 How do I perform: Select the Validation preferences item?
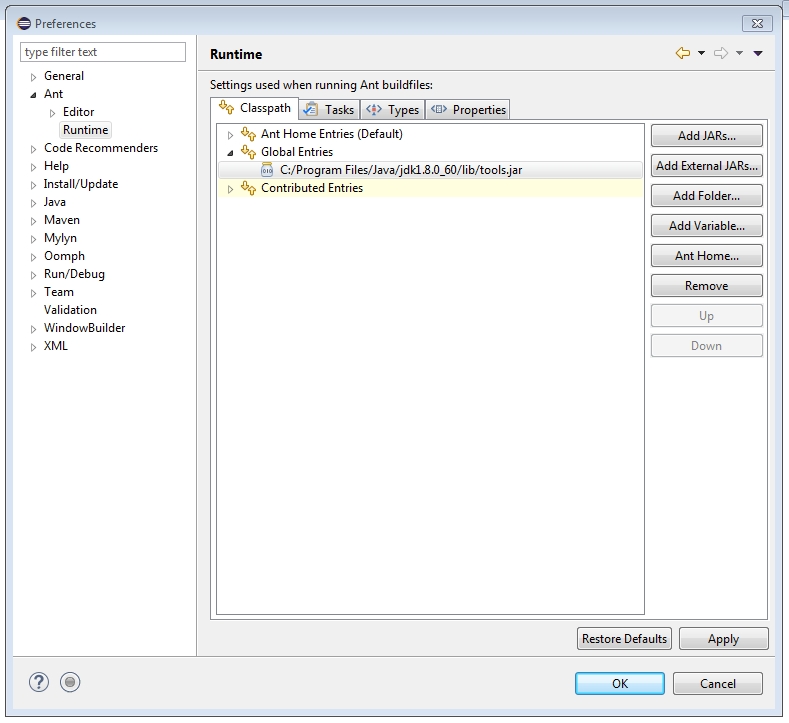[x=70, y=310]
